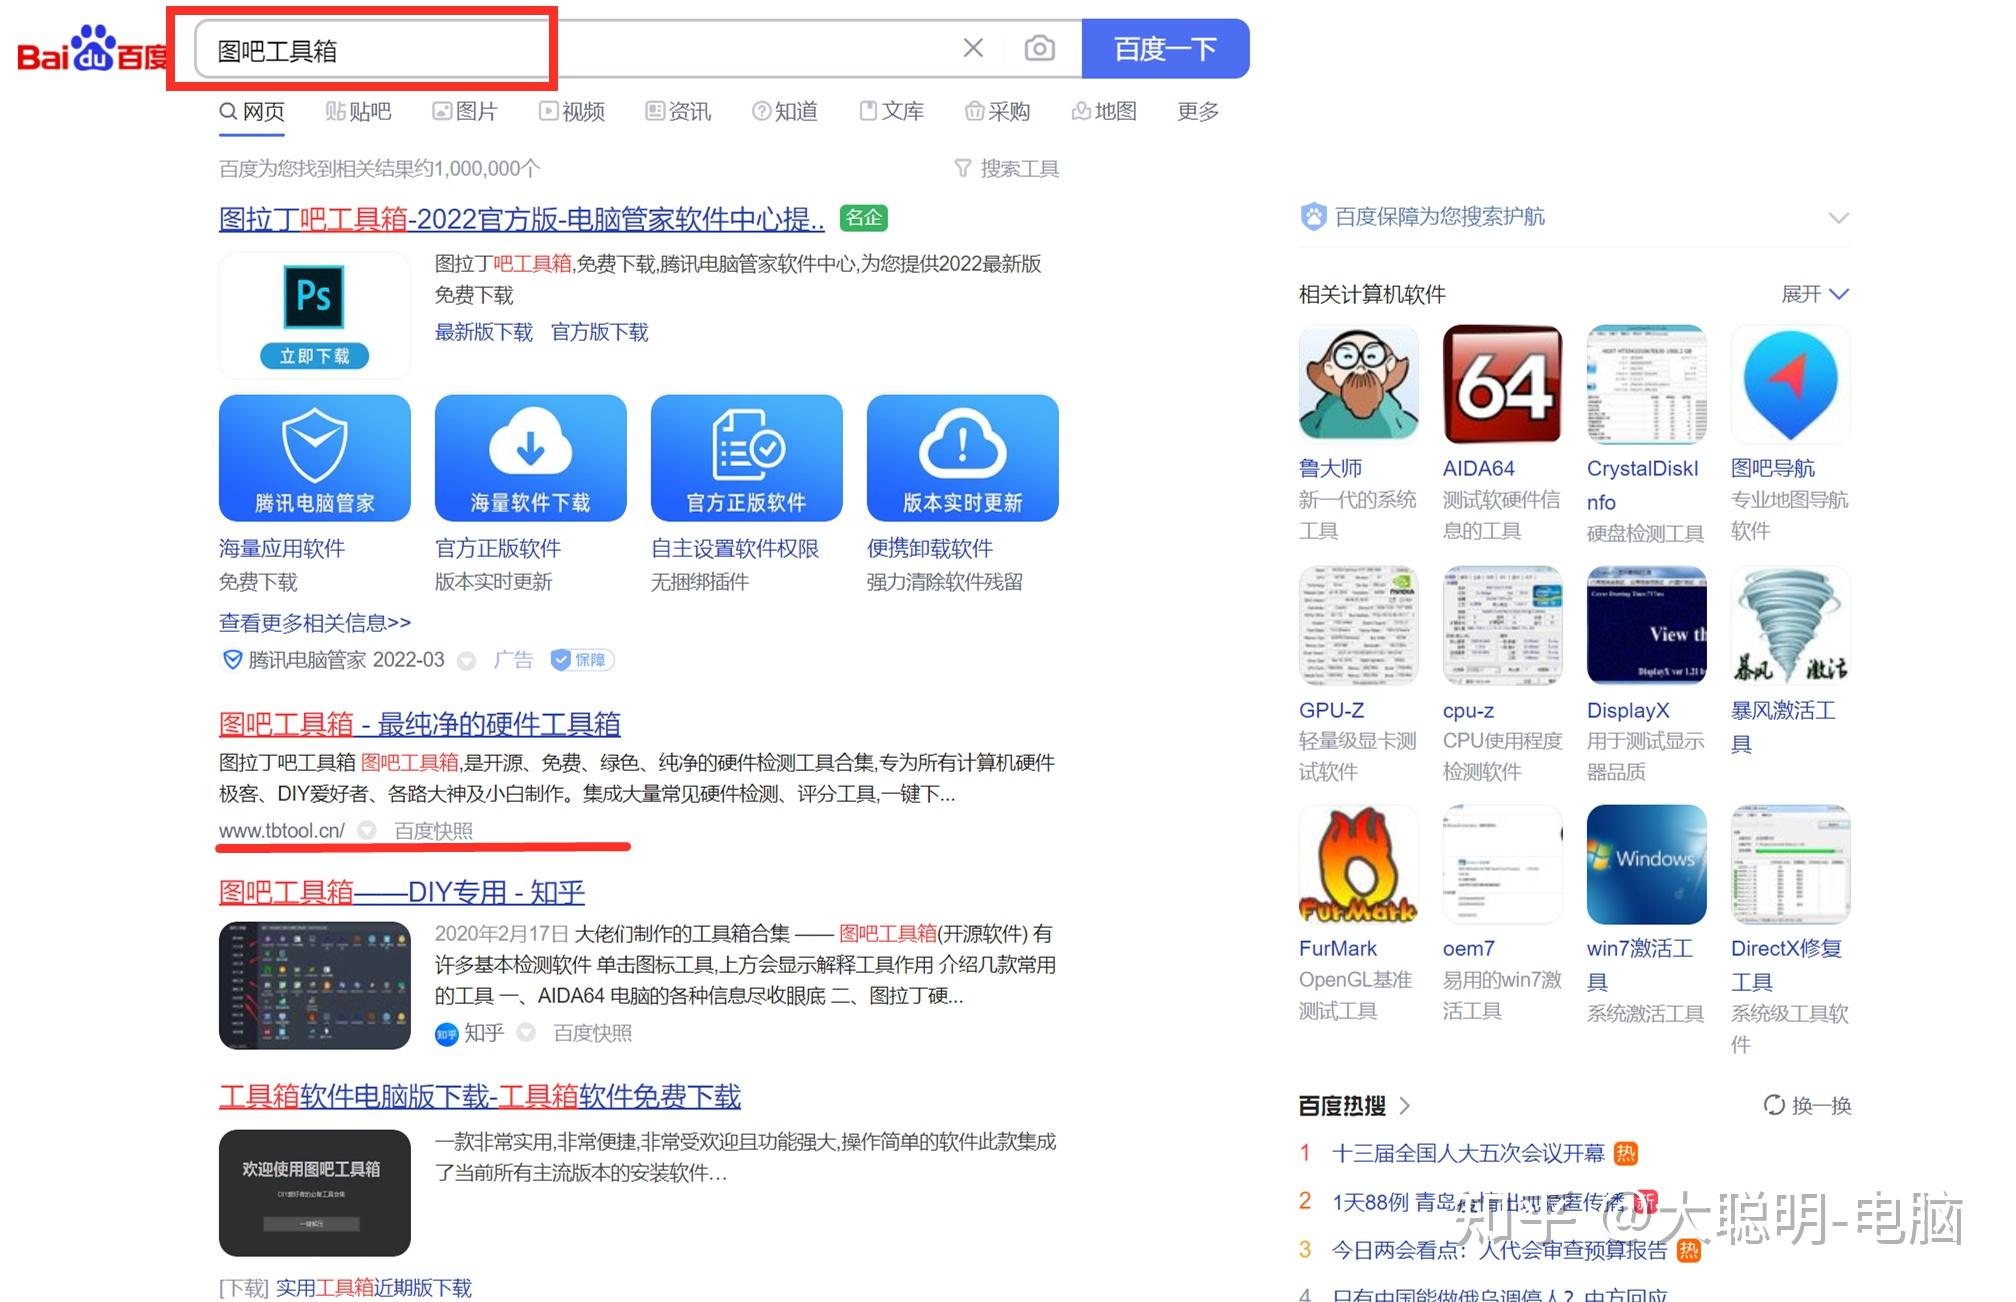Clear the search box with X icon
The image size is (2016, 1302).
pyautogui.click(x=973, y=48)
